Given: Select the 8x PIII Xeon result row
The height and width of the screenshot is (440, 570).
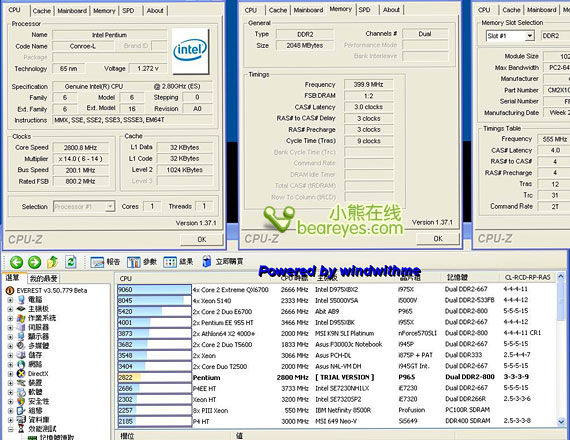Looking at the screenshot, I should (336, 410).
